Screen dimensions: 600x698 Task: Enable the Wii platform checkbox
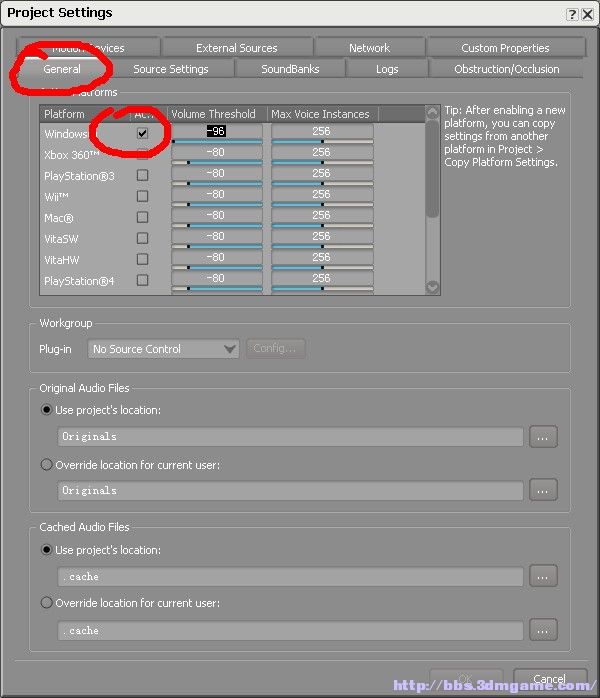tap(142, 196)
